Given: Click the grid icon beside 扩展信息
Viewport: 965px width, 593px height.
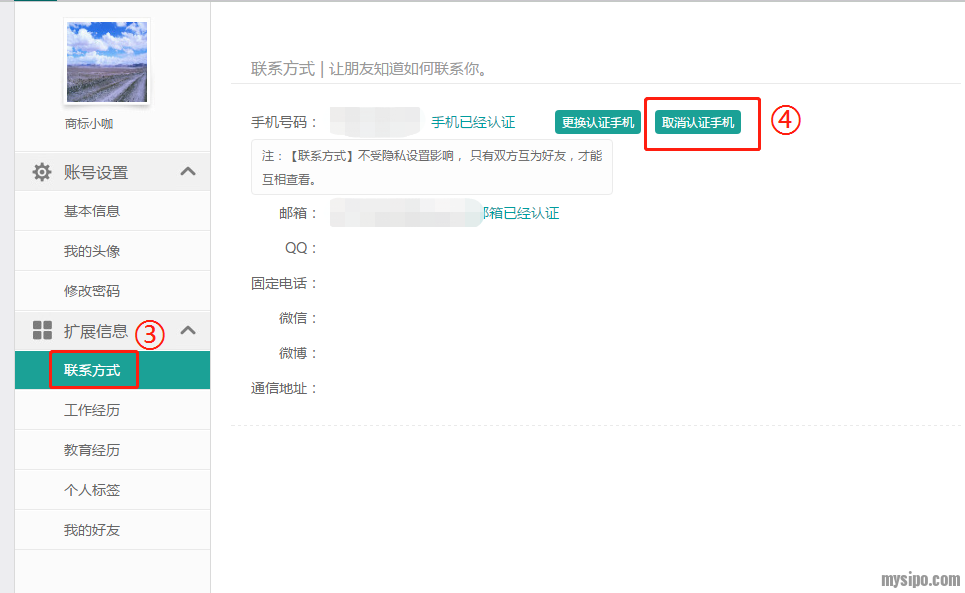Looking at the screenshot, I should (42, 331).
